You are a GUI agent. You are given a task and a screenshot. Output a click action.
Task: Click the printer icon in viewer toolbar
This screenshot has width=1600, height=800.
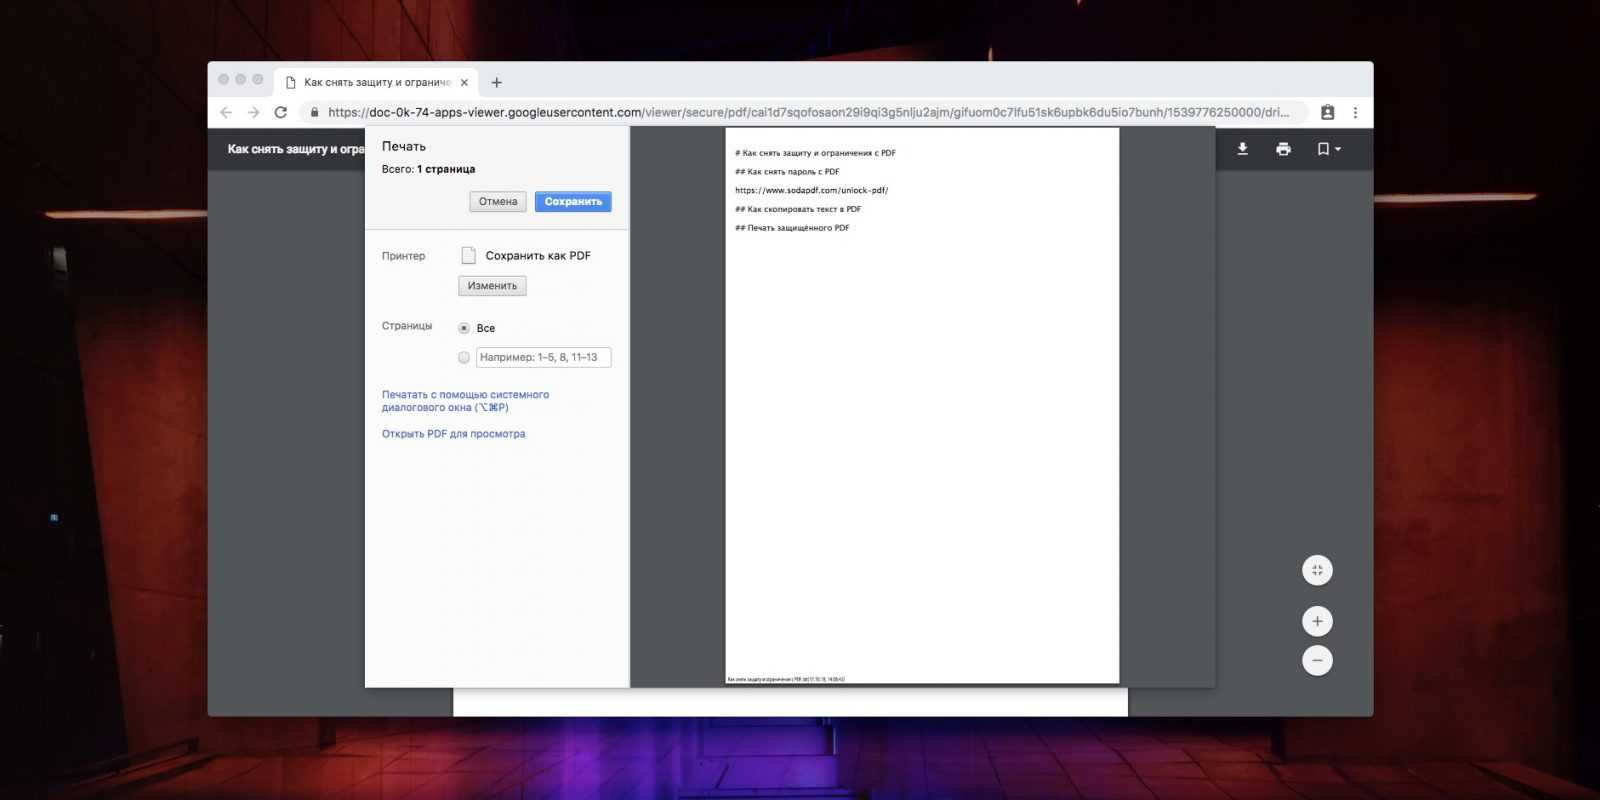[x=1283, y=149]
